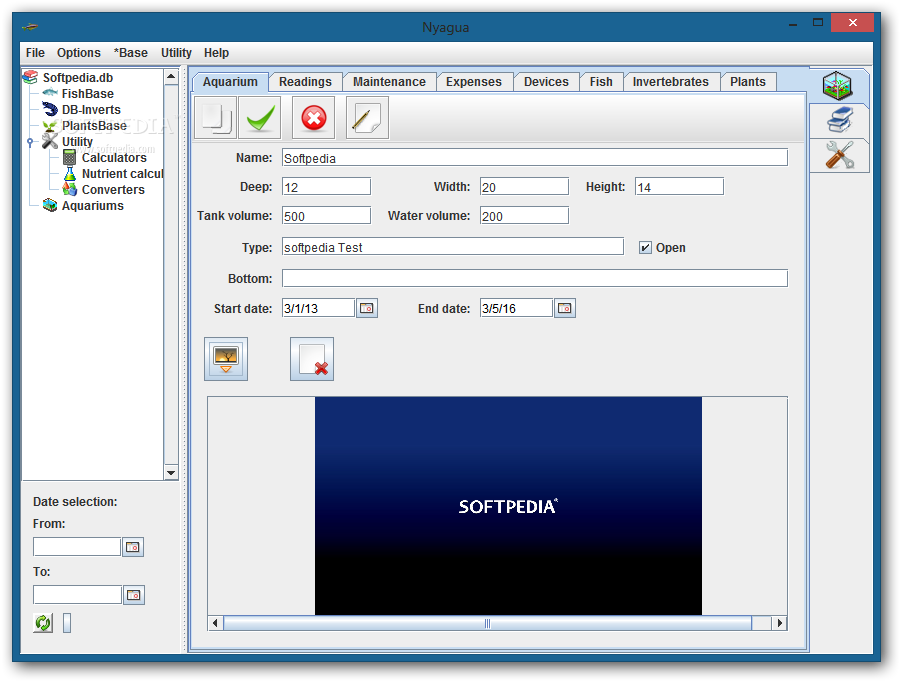Select the aquarium cube side tab
The height and width of the screenshot is (682, 901).
838,86
